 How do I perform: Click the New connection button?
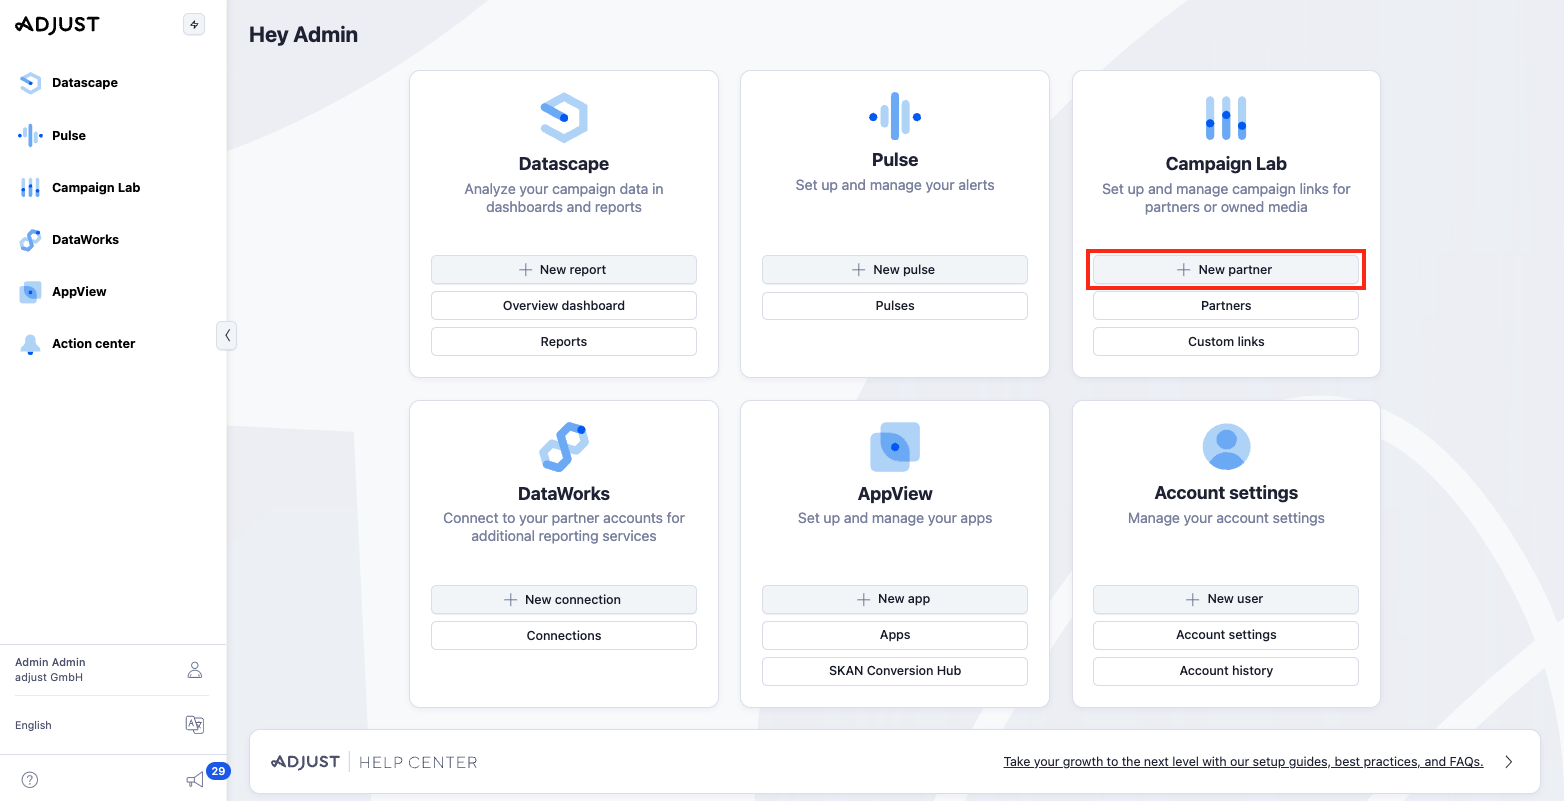tap(564, 600)
